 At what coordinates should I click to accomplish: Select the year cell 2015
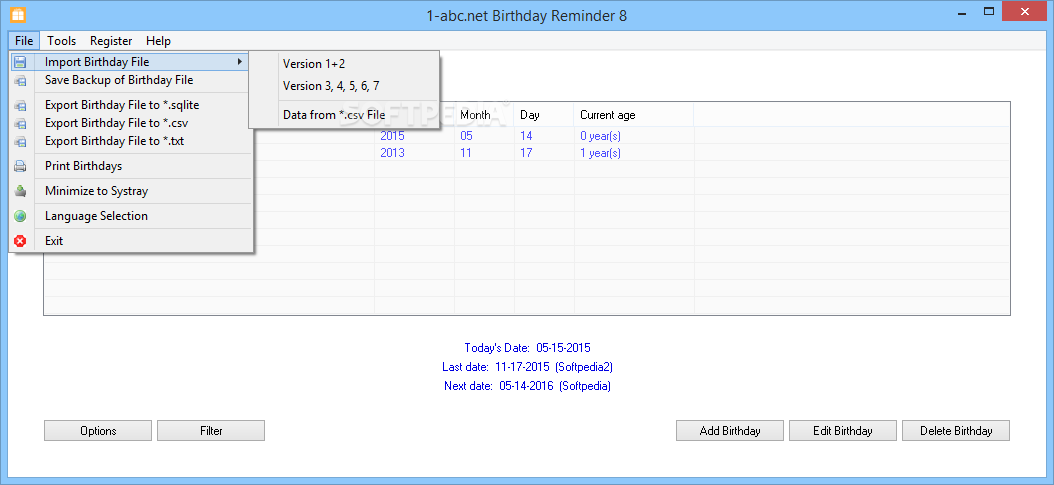coord(393,136)
